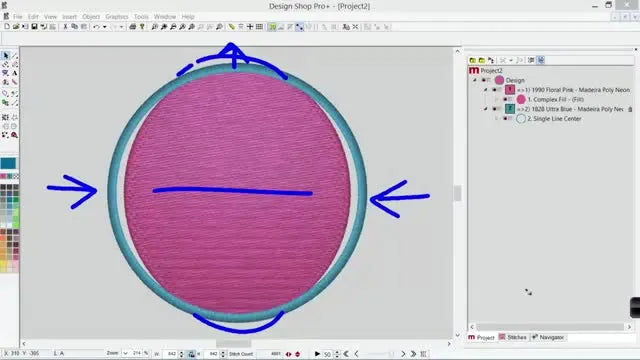Jump backward with double left arrow

(346, 354)
